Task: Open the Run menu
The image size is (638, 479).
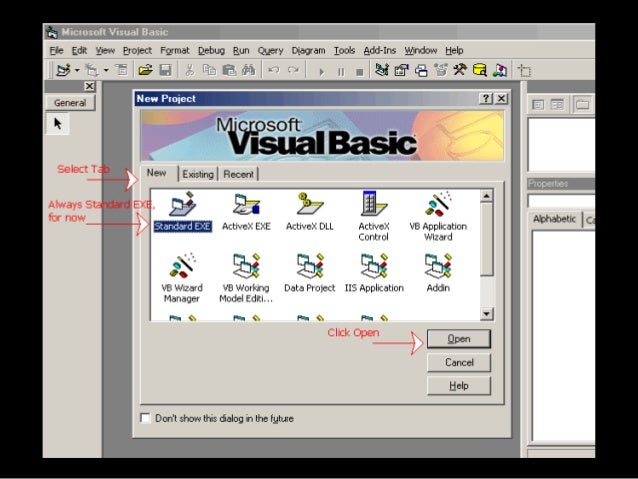Action: (241, 50)
